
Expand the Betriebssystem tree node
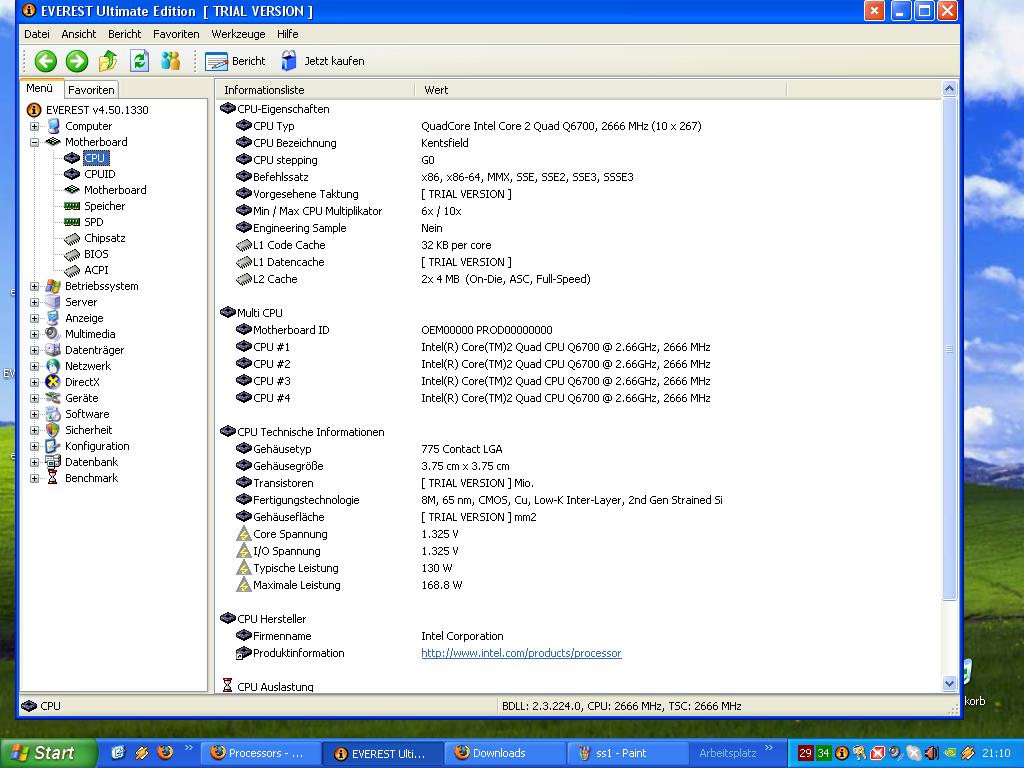35,286
